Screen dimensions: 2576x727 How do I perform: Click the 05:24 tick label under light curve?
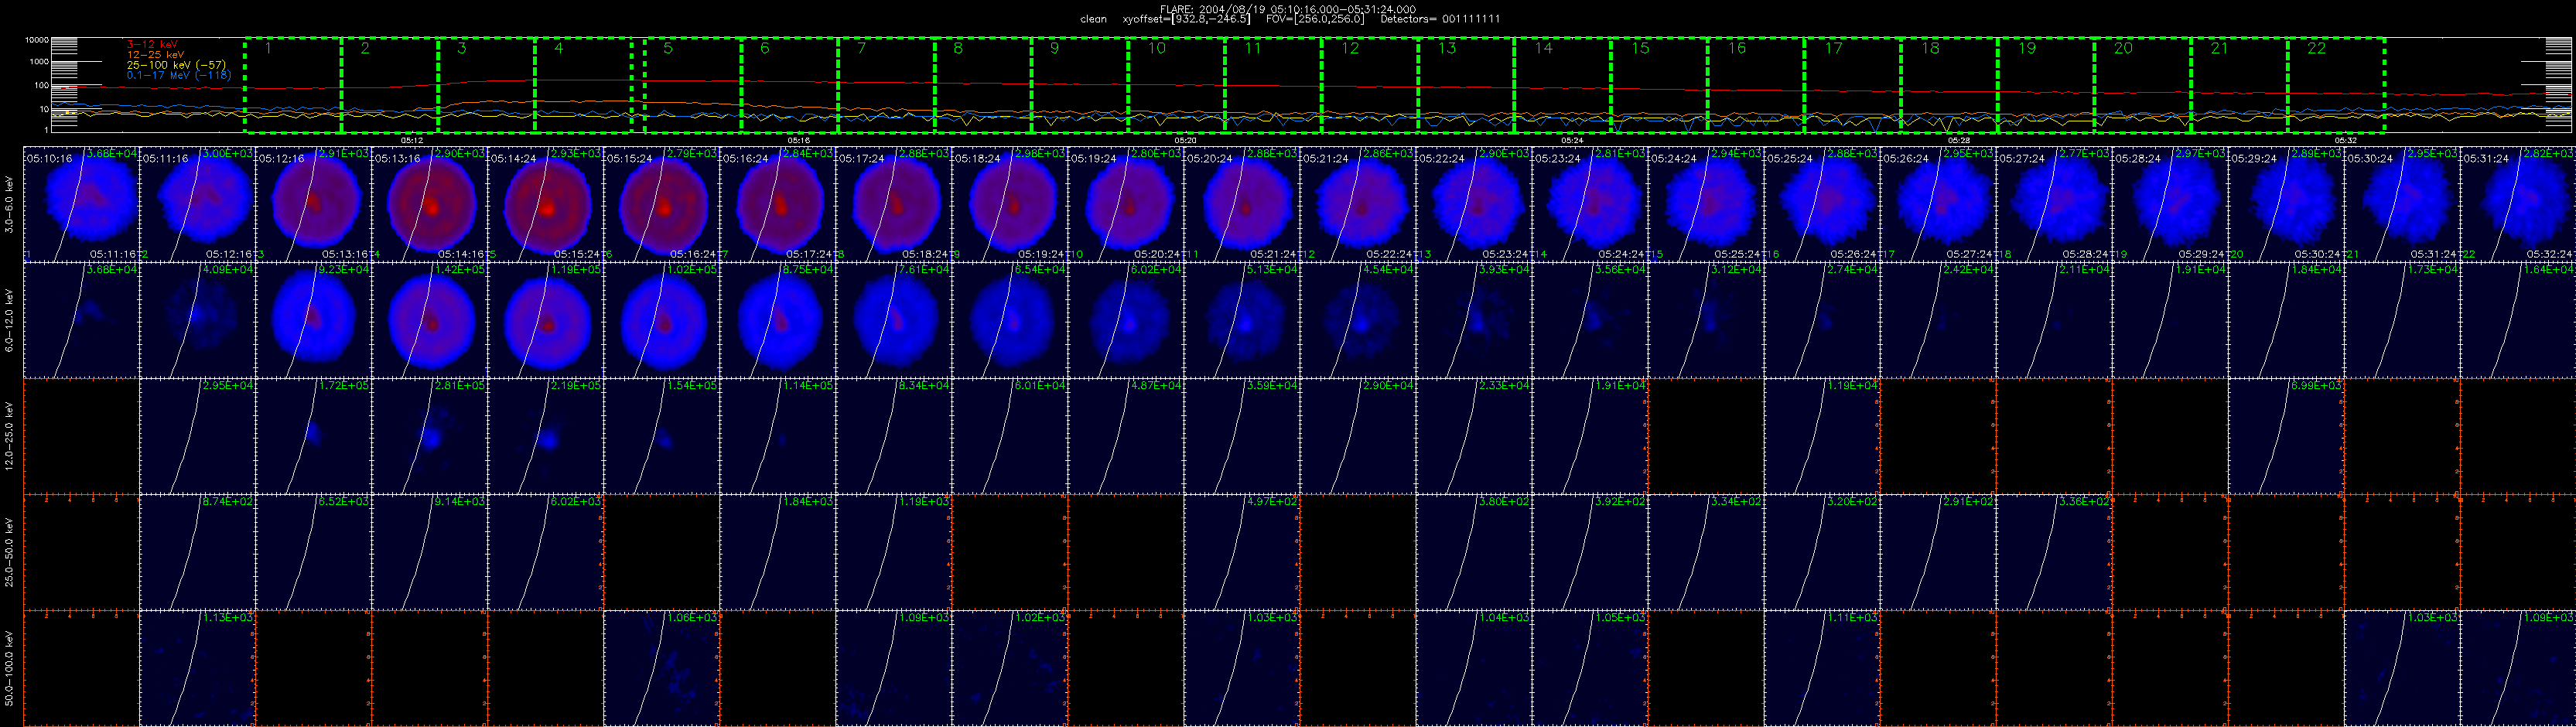point(1571,140)
